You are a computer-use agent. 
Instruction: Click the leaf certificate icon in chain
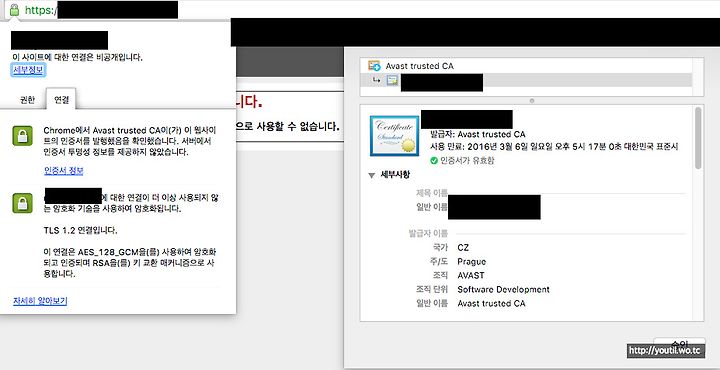coord(392,81)
